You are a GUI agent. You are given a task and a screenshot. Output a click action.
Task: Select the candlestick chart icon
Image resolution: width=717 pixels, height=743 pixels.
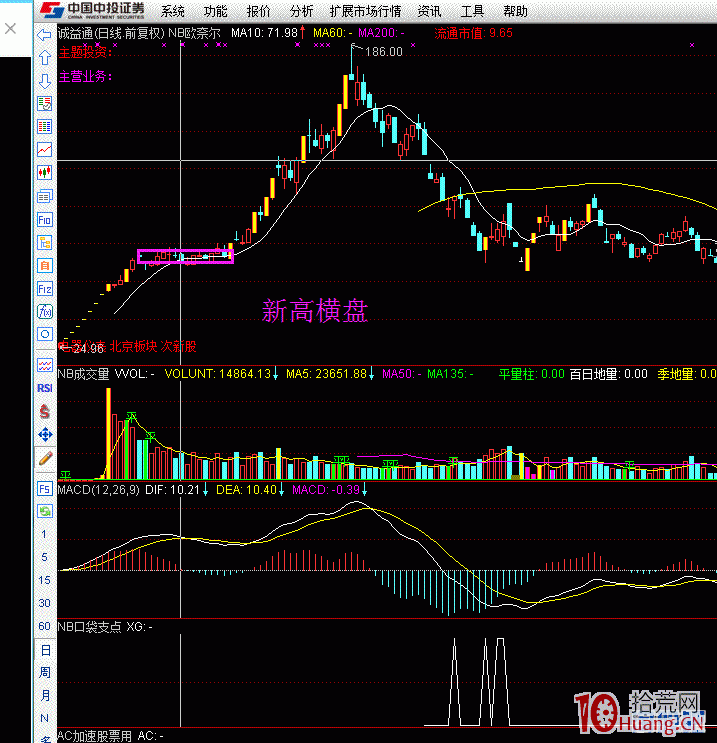tap(45, 172)
